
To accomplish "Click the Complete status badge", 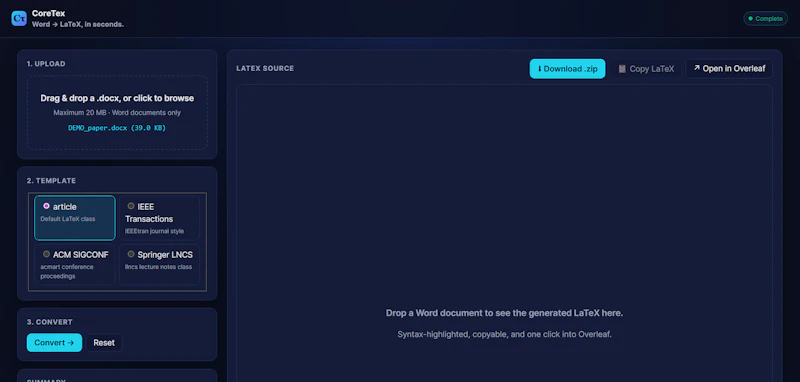I will 765,18.
